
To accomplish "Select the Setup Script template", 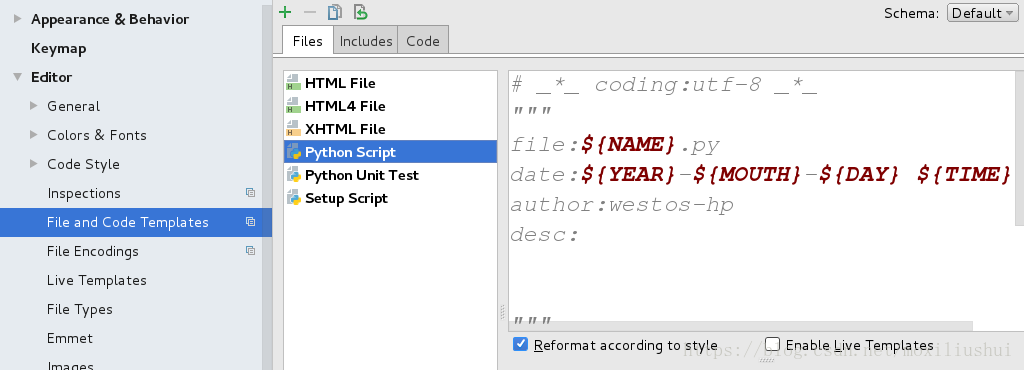I will (x=390, y=198).
